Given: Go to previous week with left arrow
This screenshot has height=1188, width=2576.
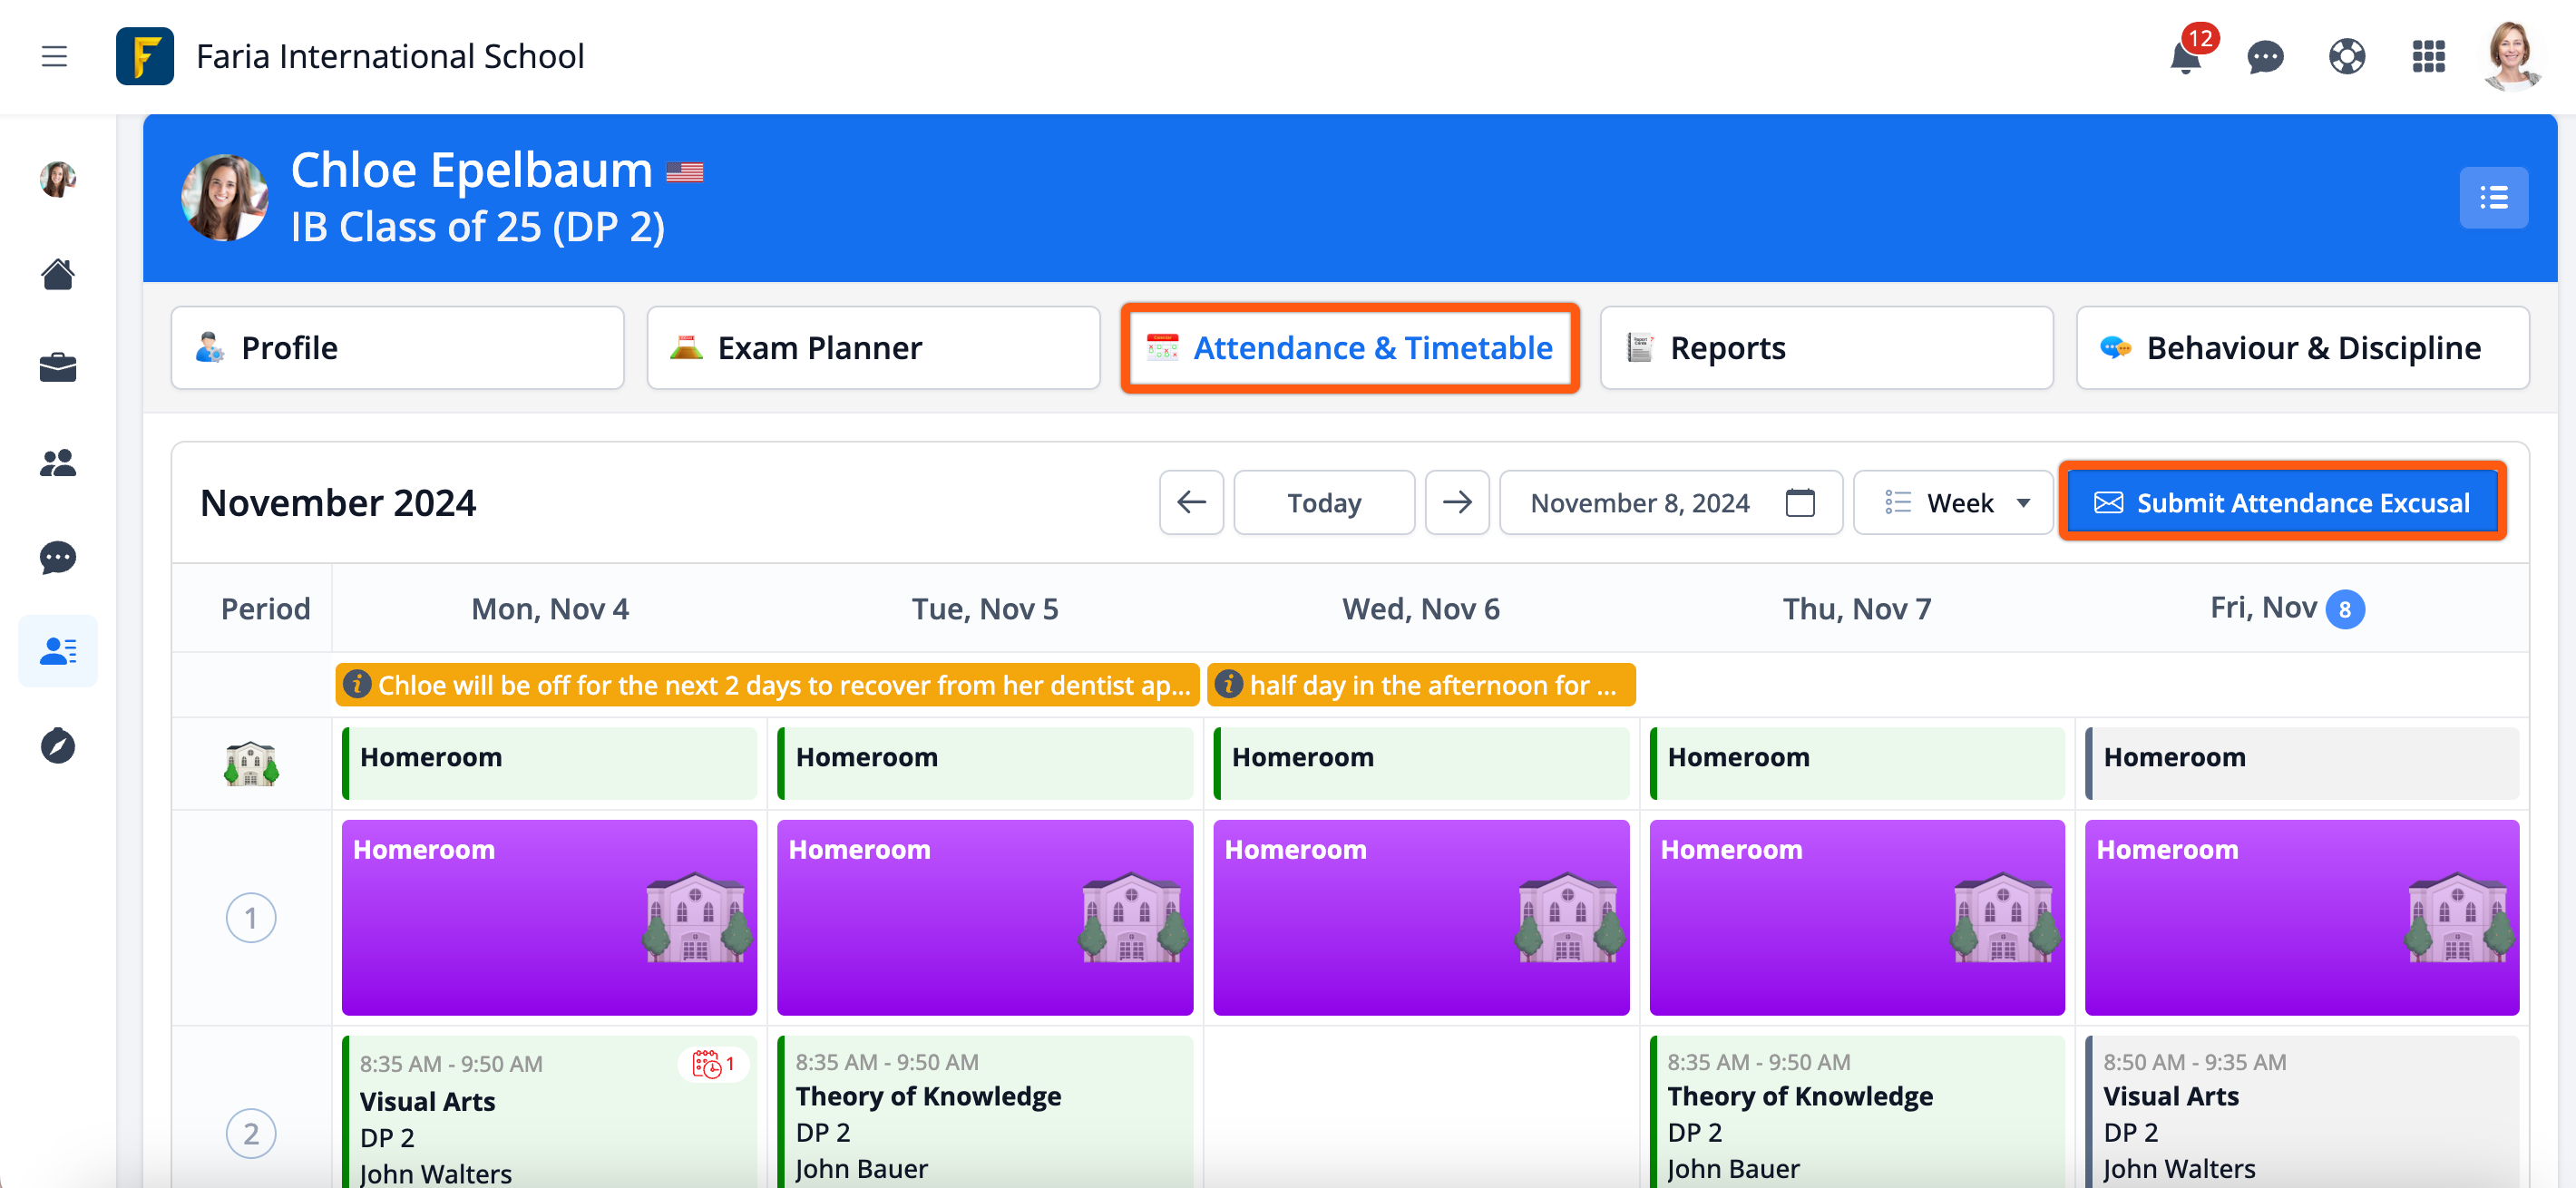Looking at the screenshot, I should point(1191,503).
